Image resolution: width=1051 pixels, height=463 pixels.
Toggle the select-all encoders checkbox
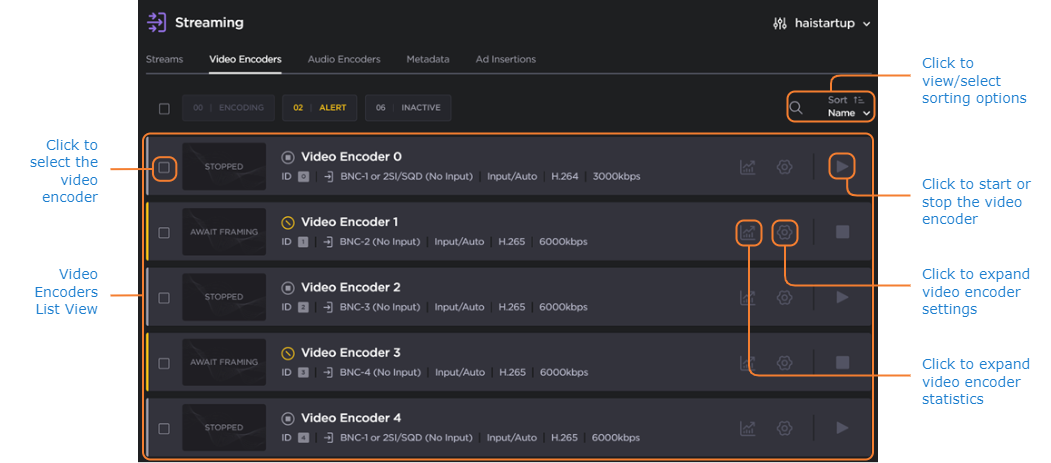(164, 108)
